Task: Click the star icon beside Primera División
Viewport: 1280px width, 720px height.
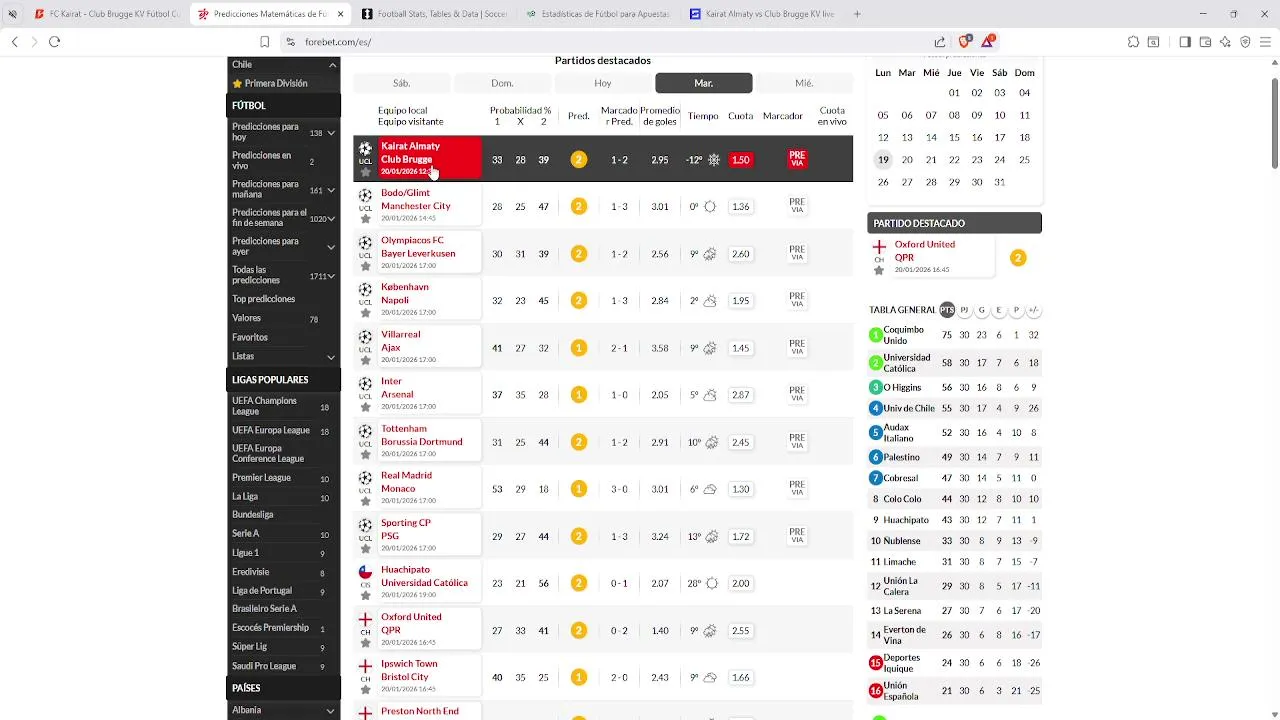Action: pyautogui.click(x=237, y=84)
